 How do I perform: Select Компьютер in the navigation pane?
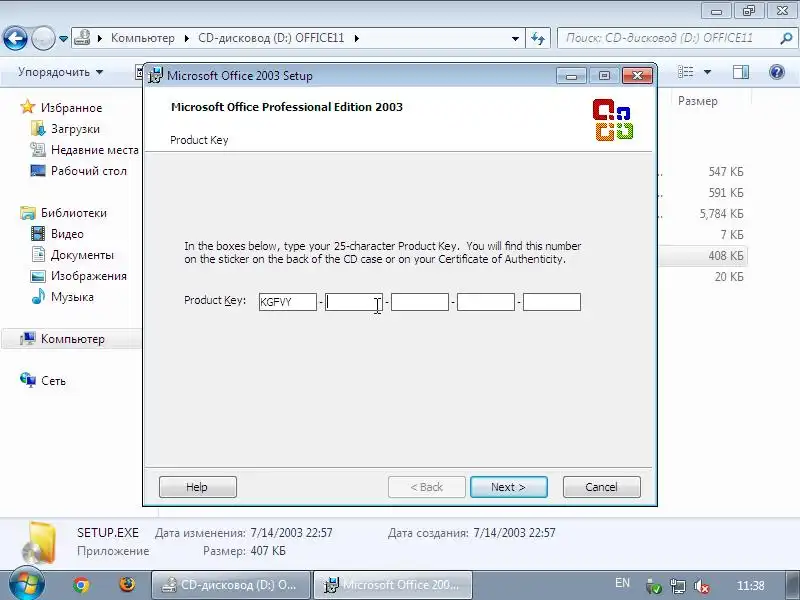coord(72,339)
